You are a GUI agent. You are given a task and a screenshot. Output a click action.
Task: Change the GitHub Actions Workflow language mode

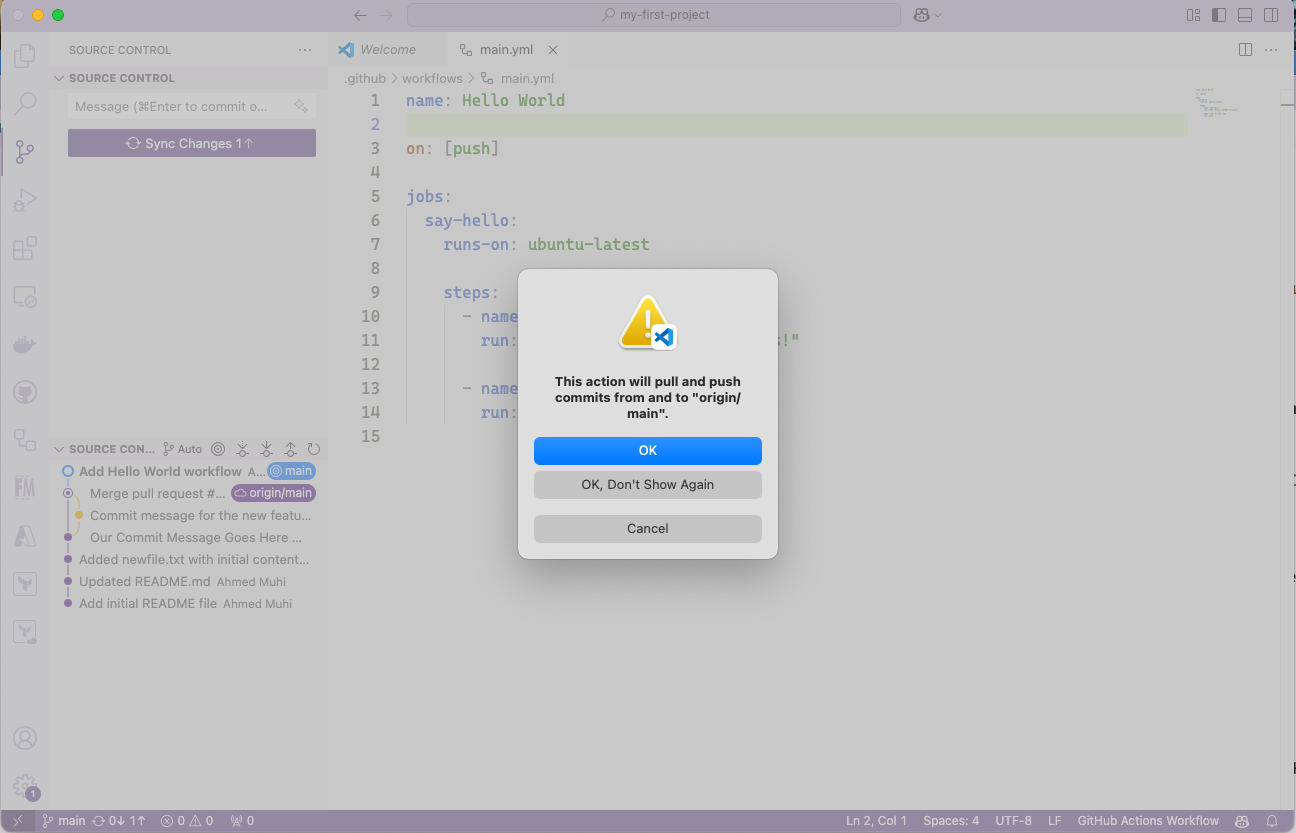click(x=1148, y=821)
